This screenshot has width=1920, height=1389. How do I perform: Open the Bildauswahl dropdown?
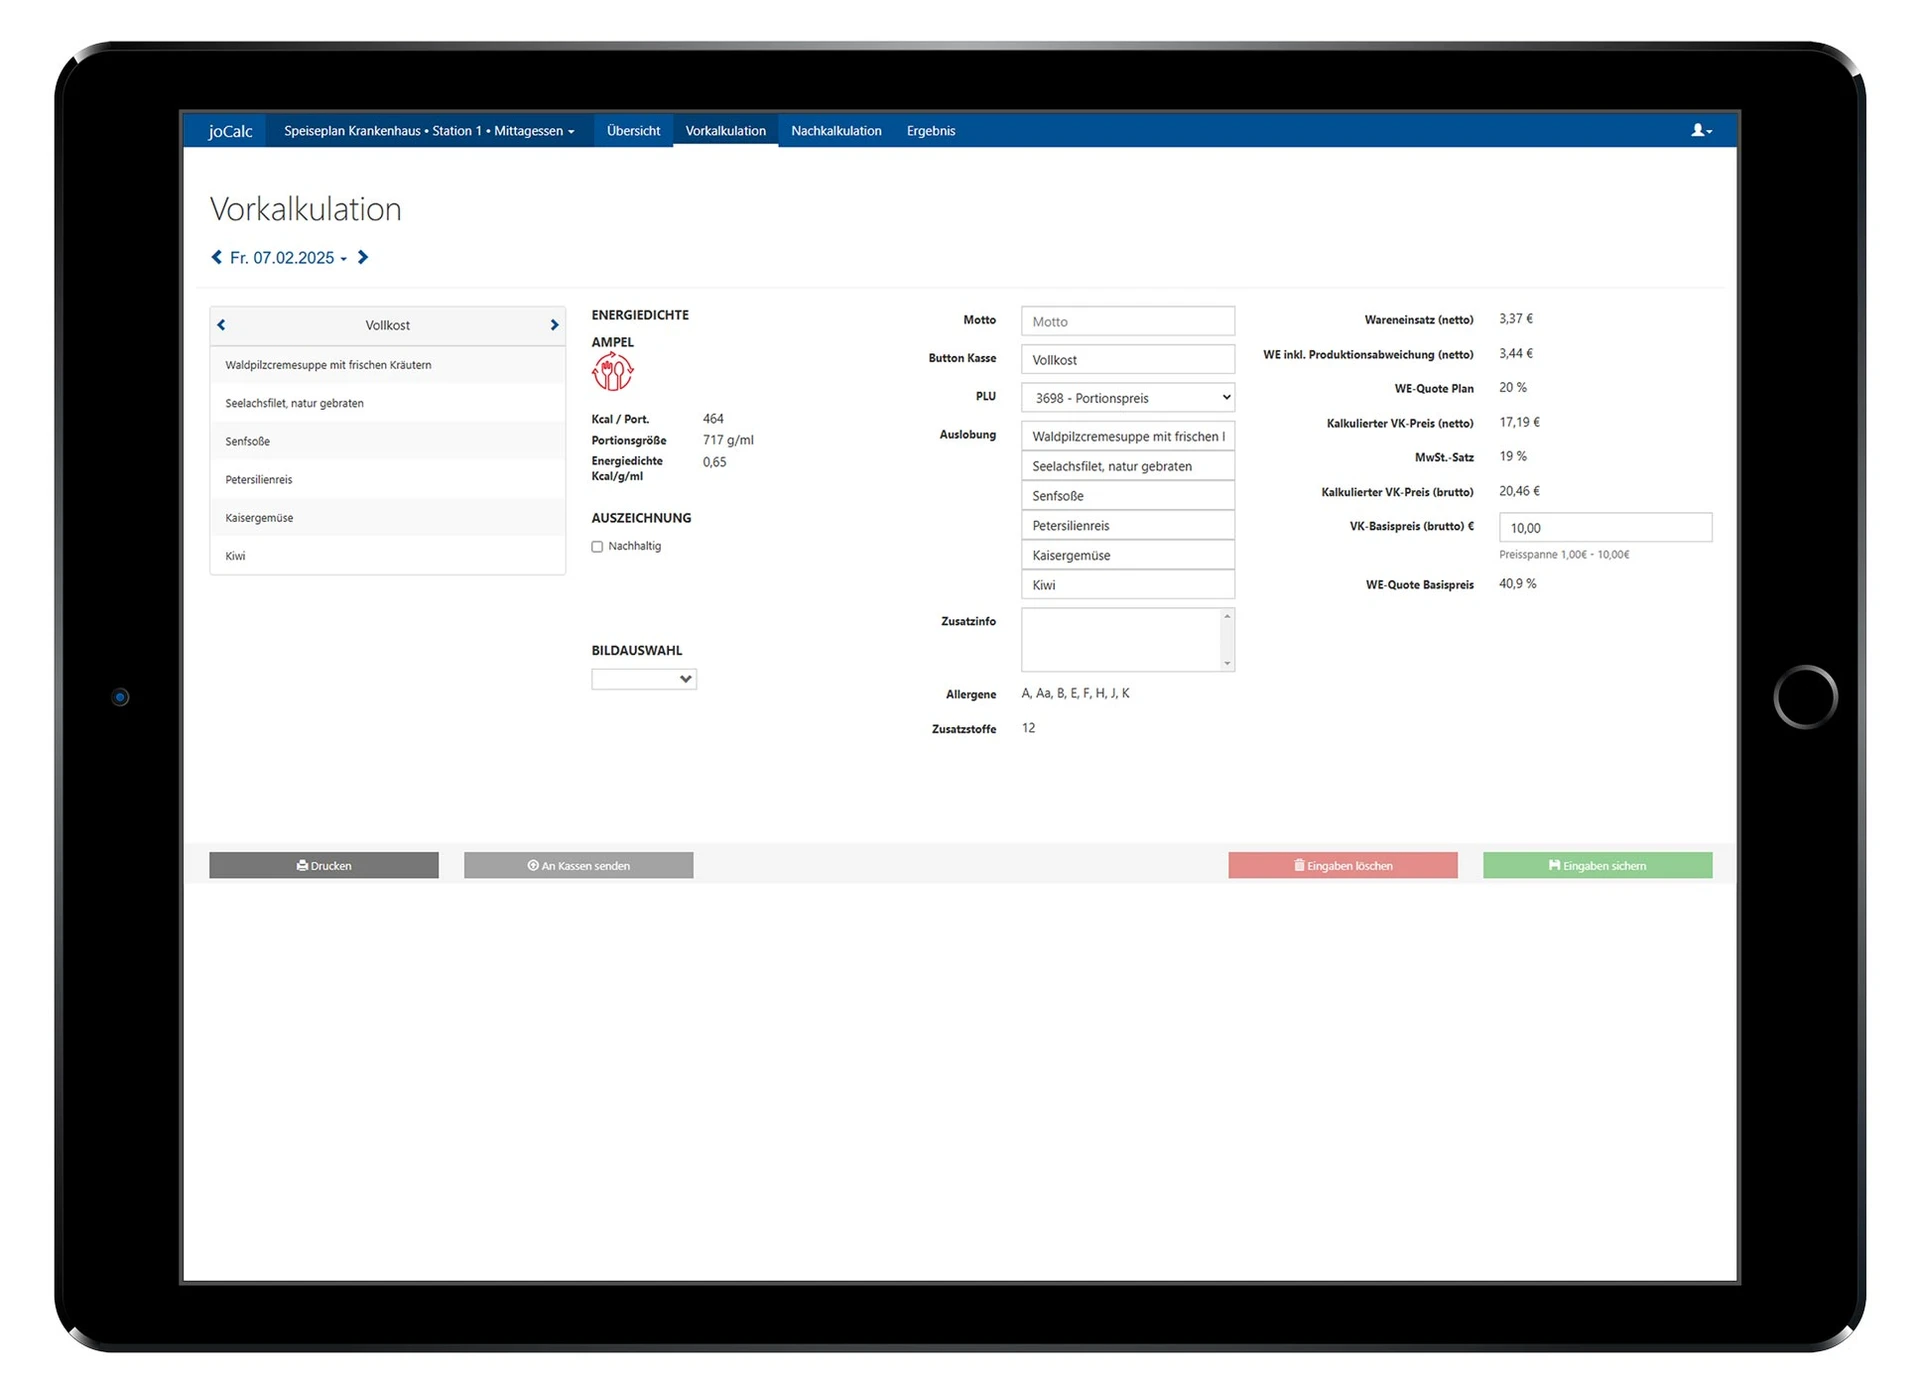[643, 680]
